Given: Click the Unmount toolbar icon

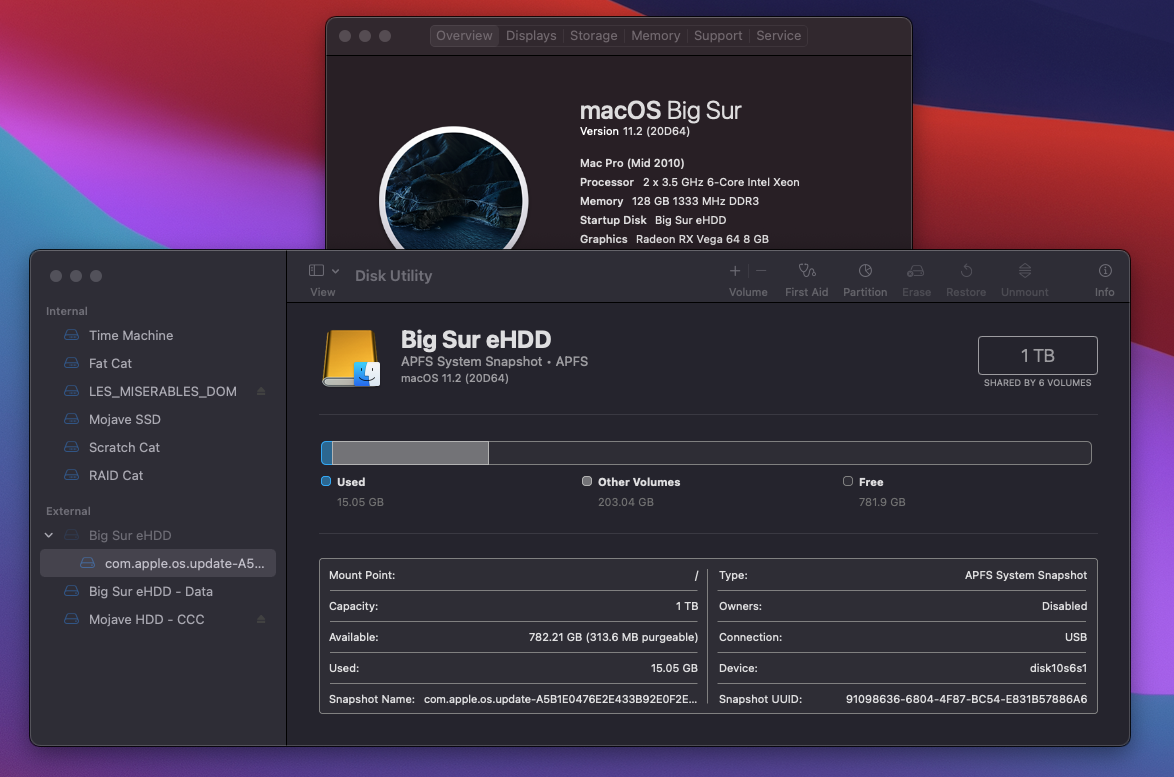Looking at the screenshot, I should tap(1025, 270).
